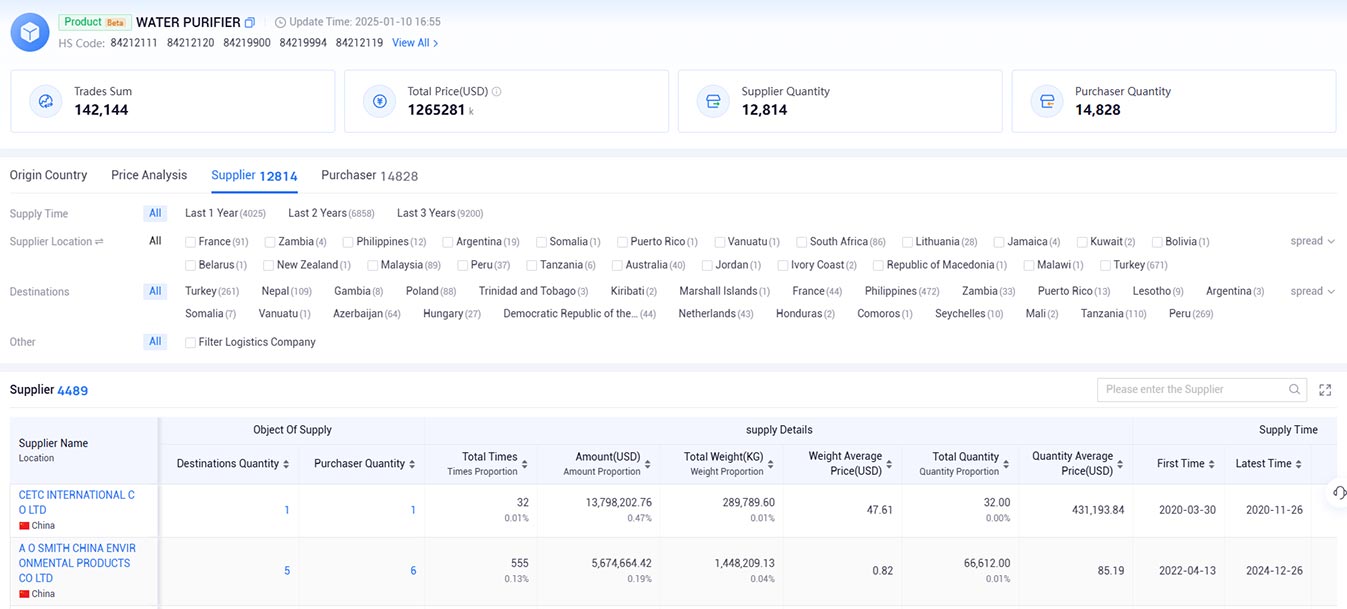Open View All HS codes link
The height and width of the screenshot is (609, 1347).
415,43
